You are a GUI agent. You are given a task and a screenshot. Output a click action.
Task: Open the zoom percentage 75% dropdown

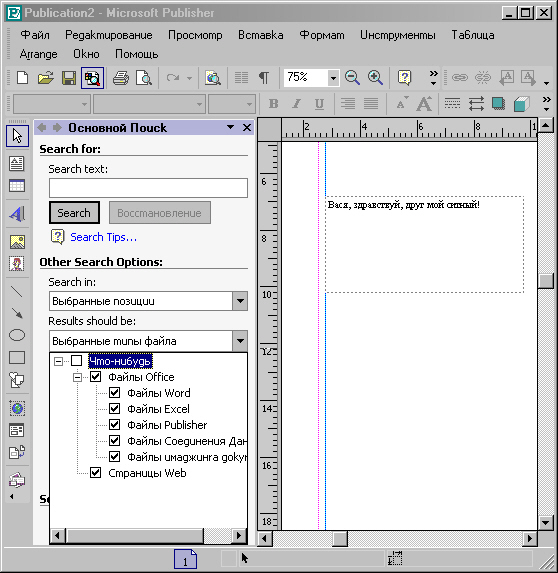pos(333,78)
